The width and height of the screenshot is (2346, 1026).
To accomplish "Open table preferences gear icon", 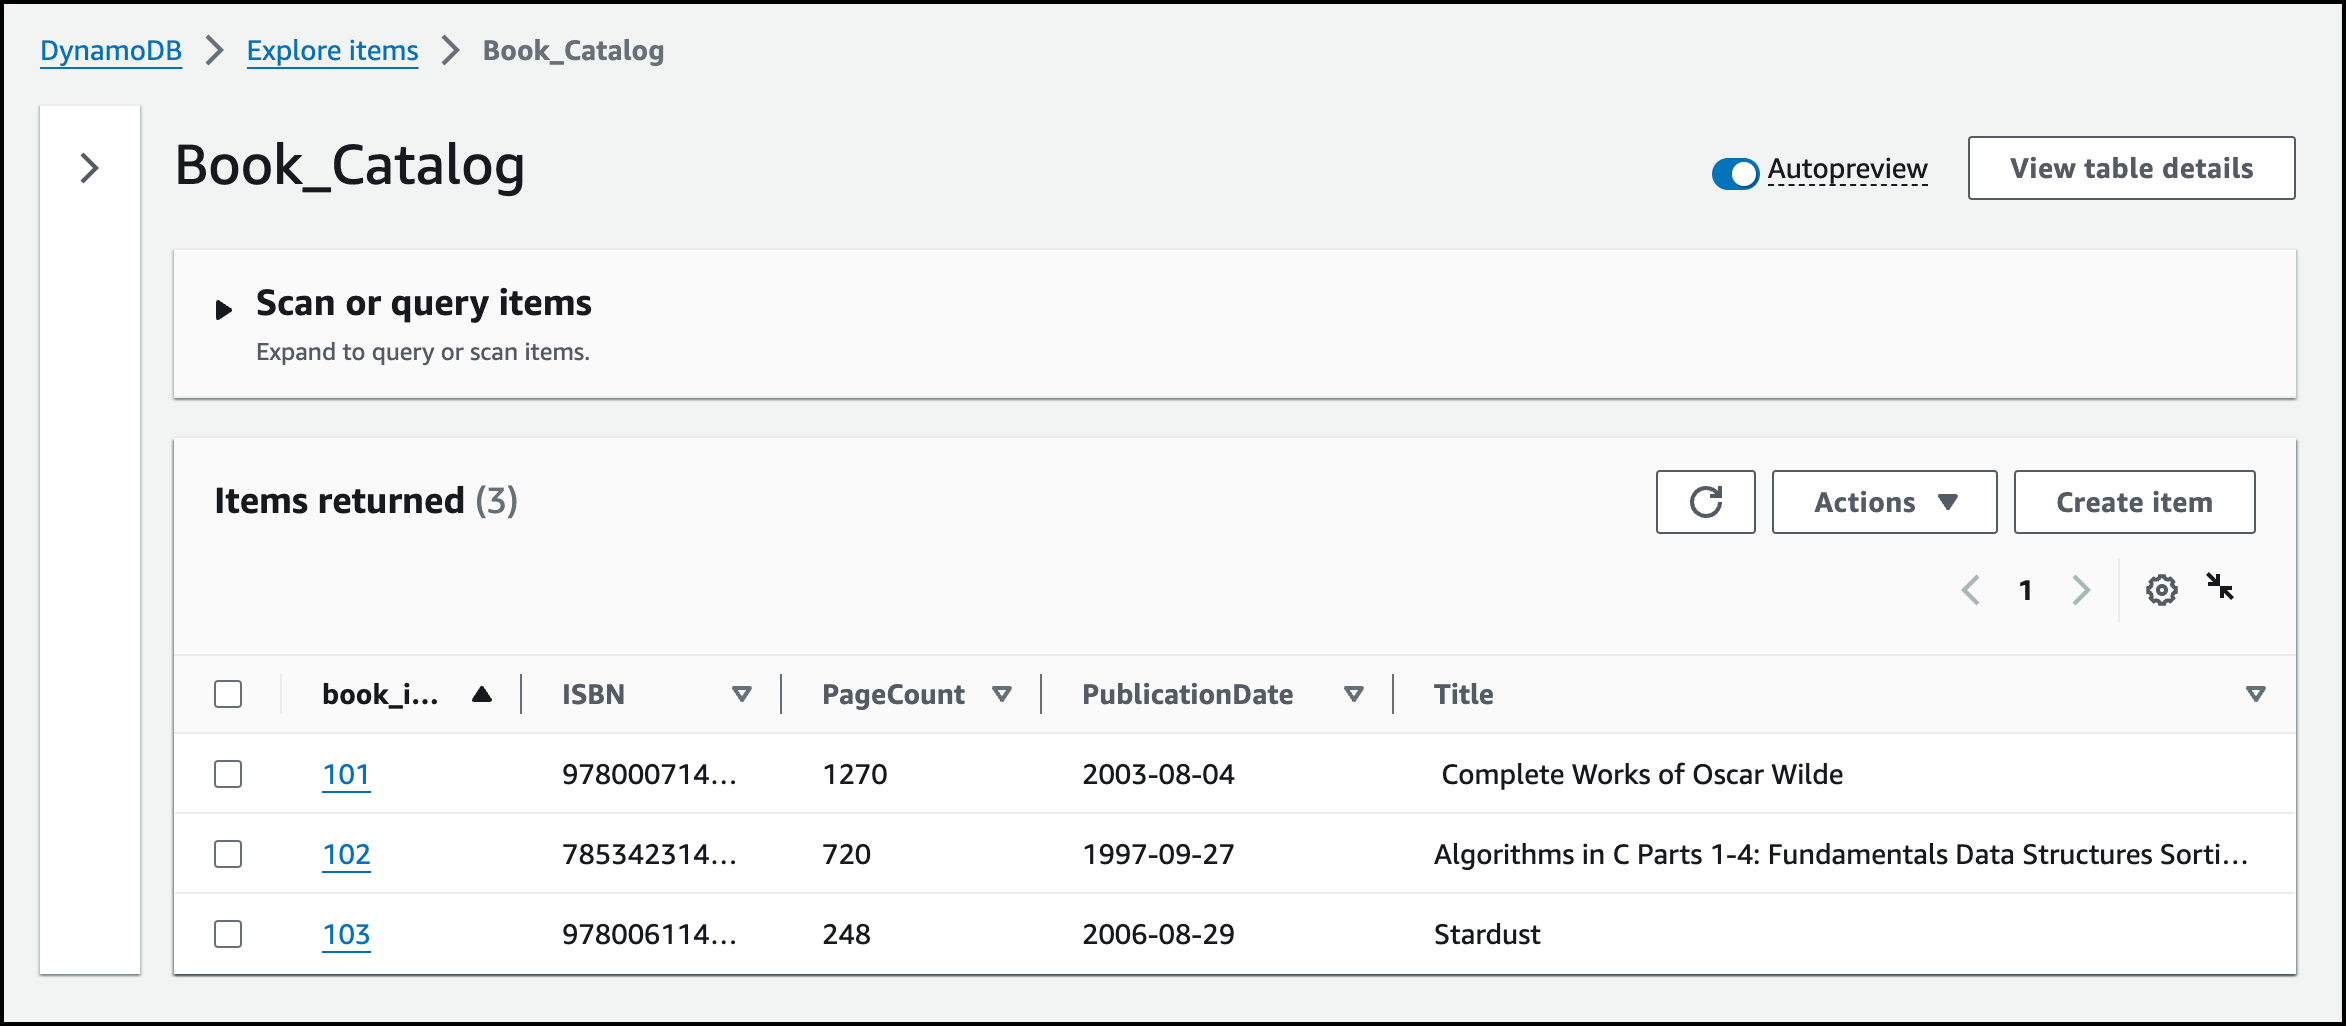I will 2161,590.
